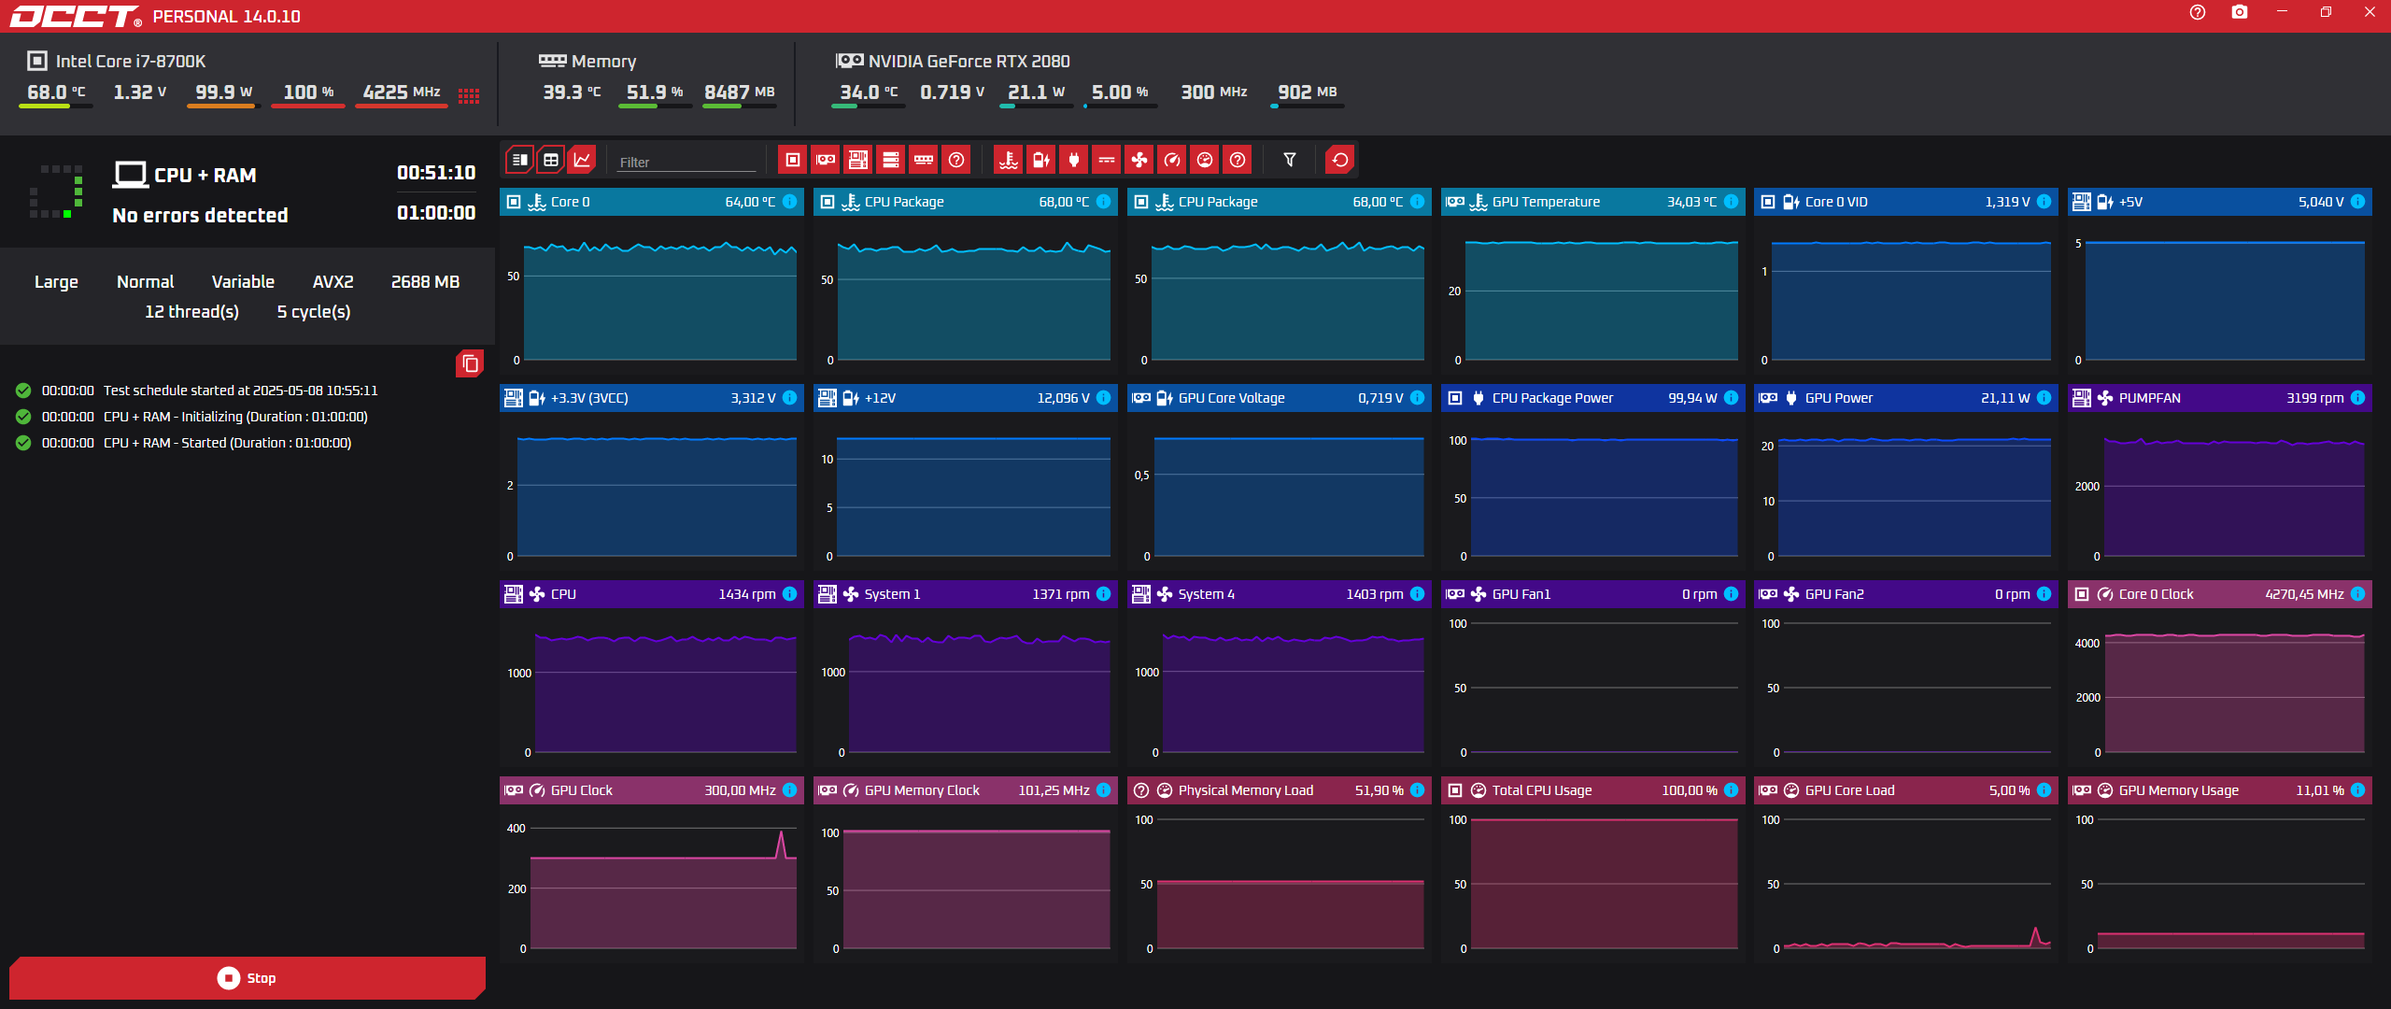2391x1009 pixels.
Task: Take a screenshot with the camera icon
Action: click(x=2239, y=13)
